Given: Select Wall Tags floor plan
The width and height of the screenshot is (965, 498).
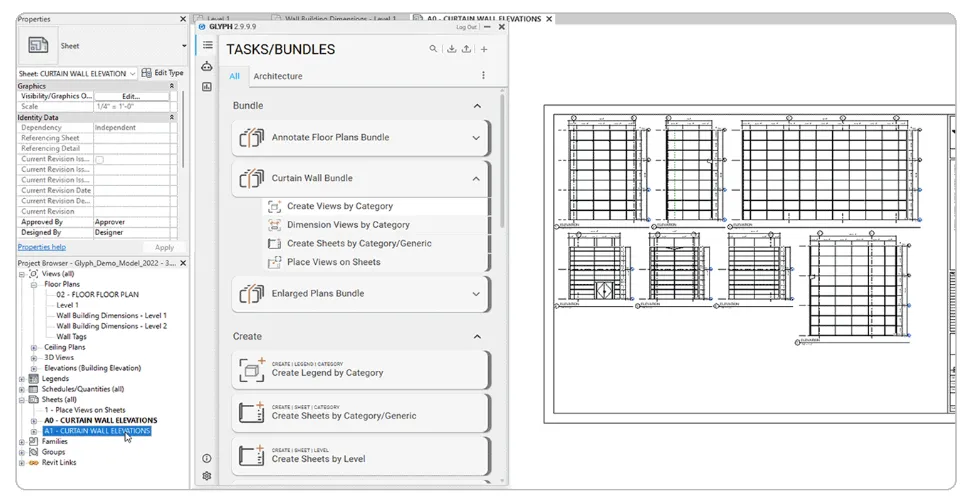Looking at the screenshot, I should click(71, 337).
